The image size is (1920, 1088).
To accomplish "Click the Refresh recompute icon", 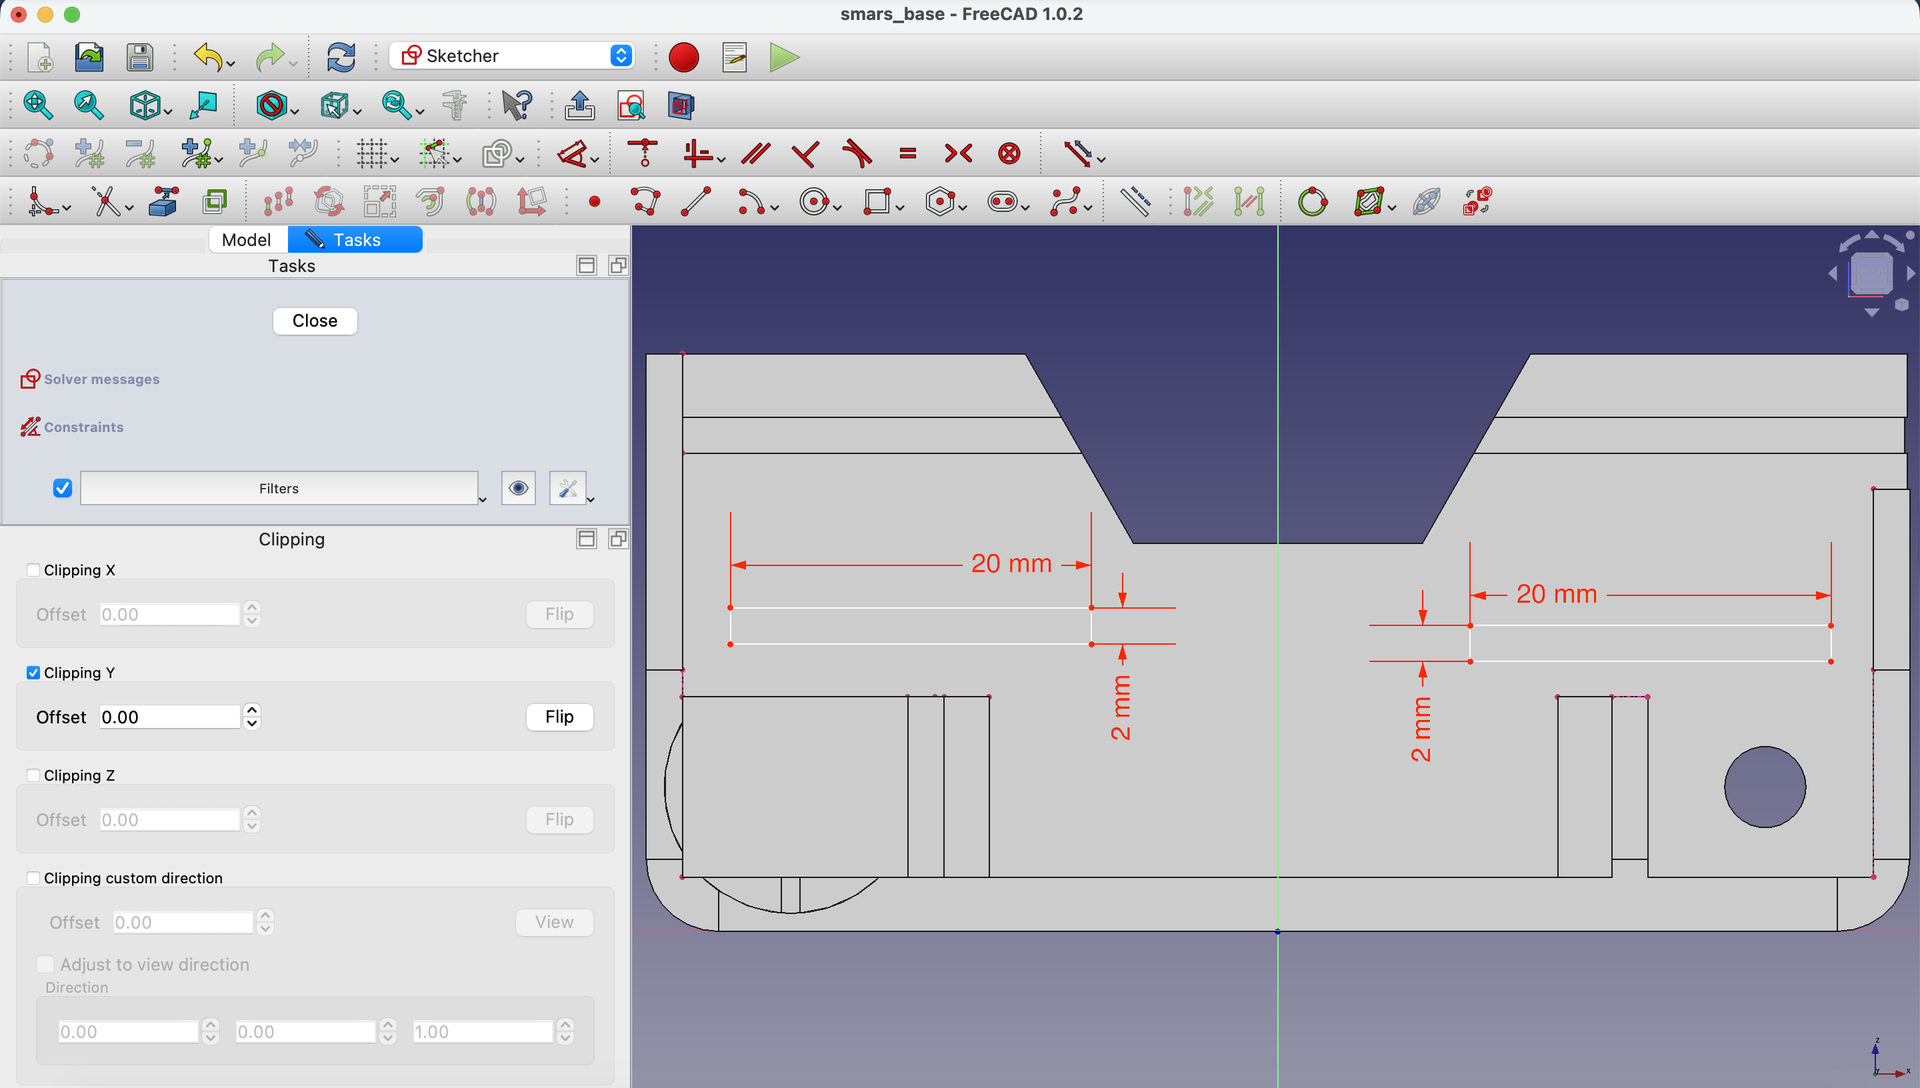I will [x=341, y=57].
